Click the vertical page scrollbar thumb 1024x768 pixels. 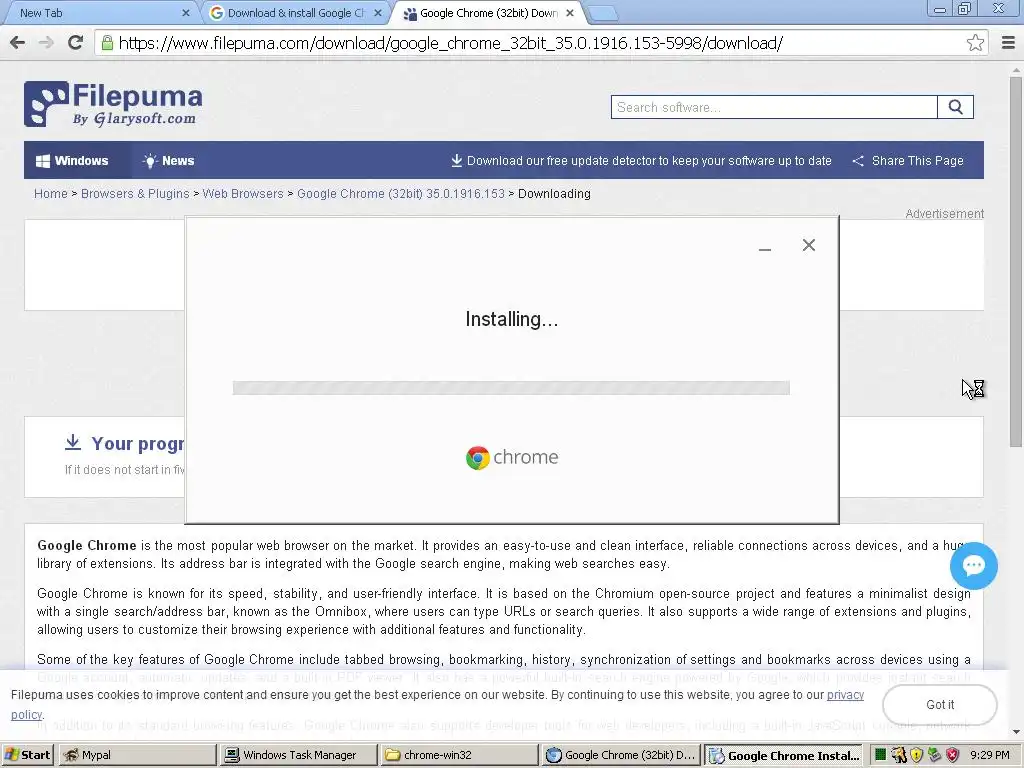1016,261
